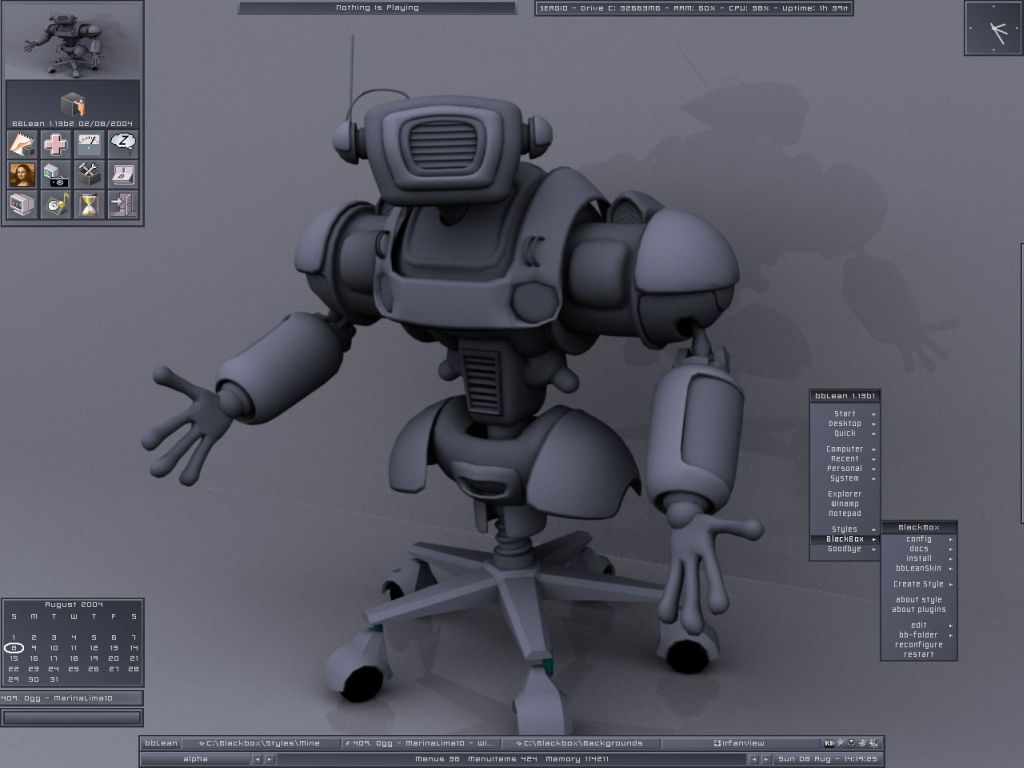The image size is (1024, 768).
Task: Expand the config submenu under BlackBox
Action: (x=921, y=540)
